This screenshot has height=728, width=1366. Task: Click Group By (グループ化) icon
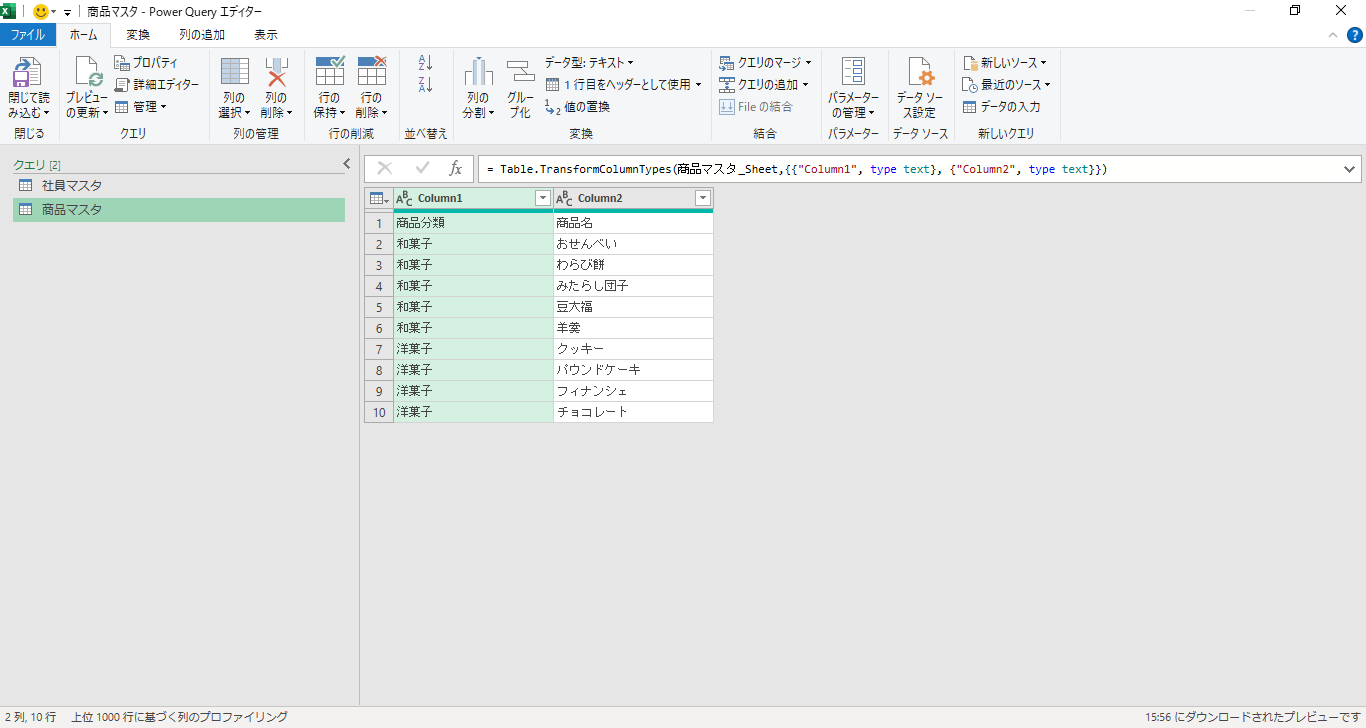click(520, 72)
